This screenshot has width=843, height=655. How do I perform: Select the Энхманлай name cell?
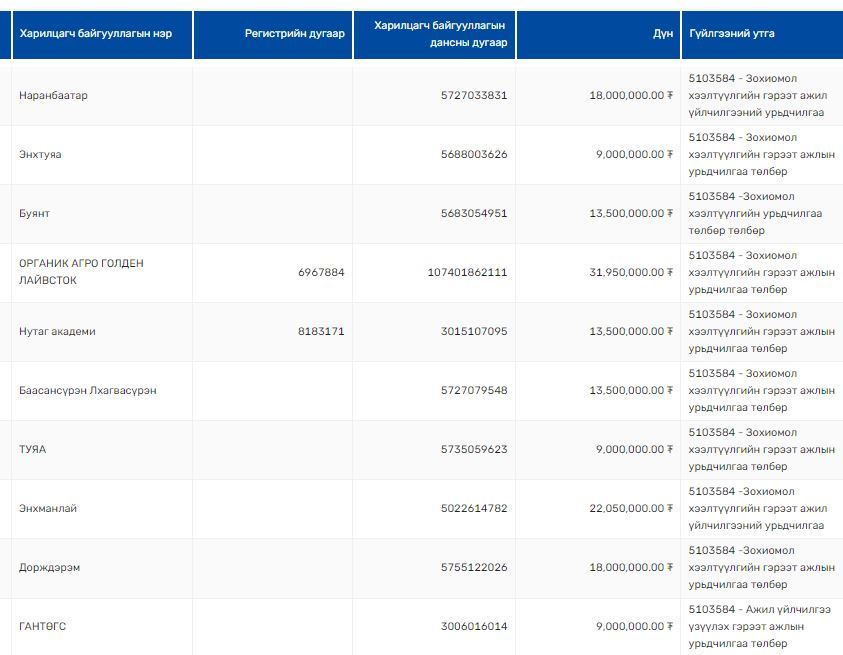coord(48,508)
